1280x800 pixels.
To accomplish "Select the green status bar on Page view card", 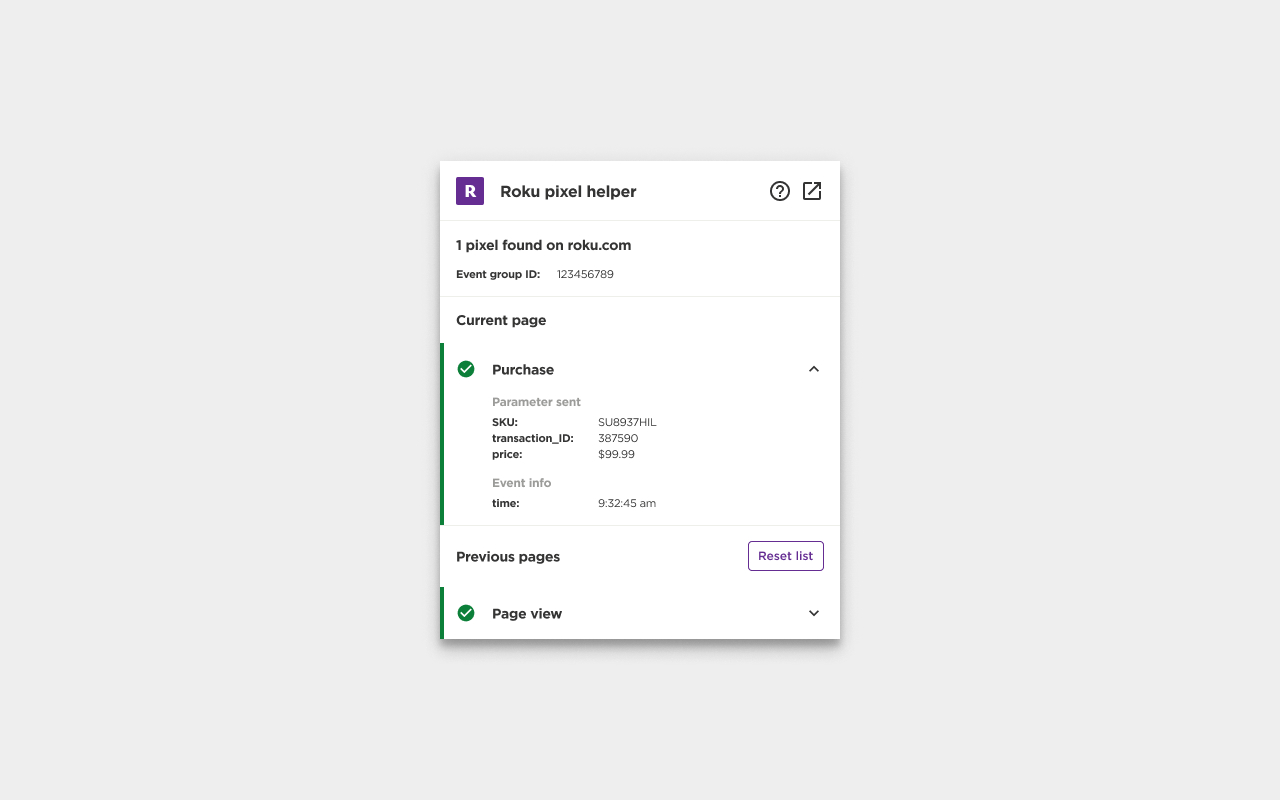I will pos(443,613).
